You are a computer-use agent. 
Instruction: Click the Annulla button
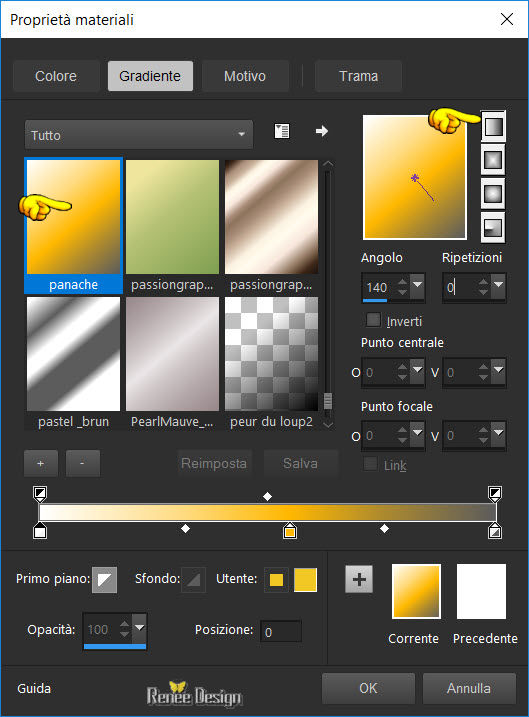pyautogui.click(x=469, y=688)
